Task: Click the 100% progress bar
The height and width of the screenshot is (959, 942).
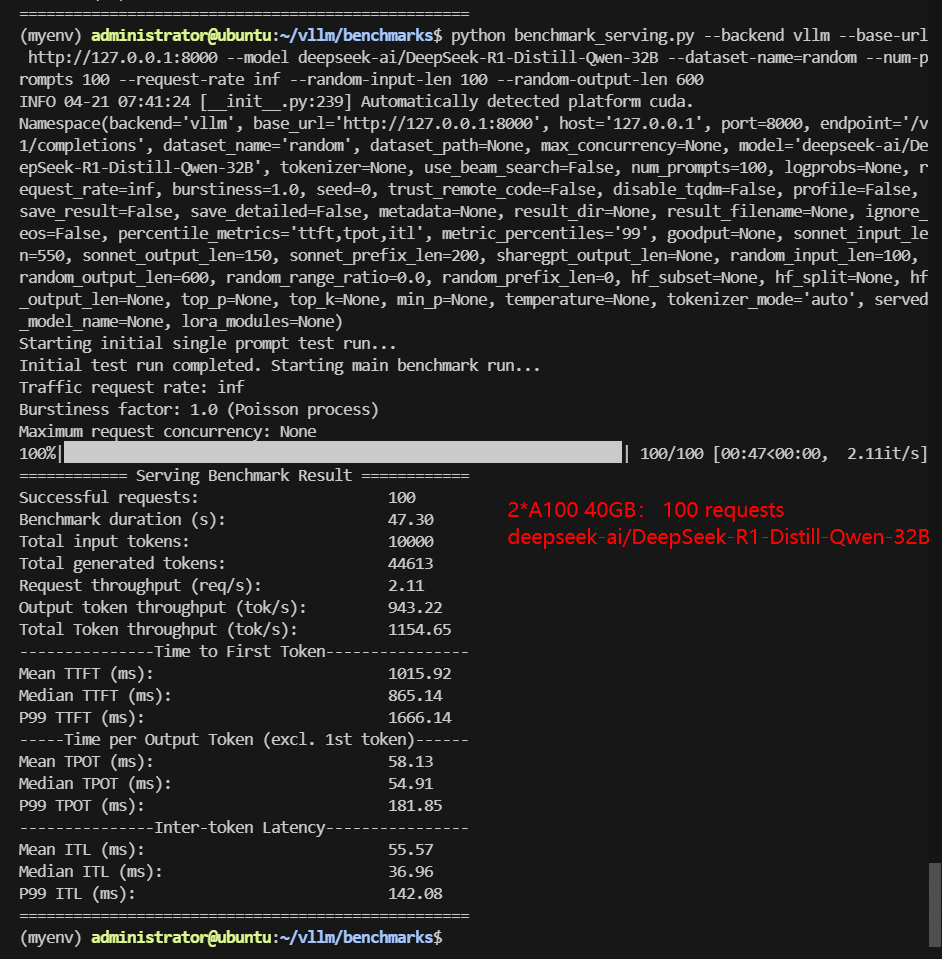Action: 343,453
